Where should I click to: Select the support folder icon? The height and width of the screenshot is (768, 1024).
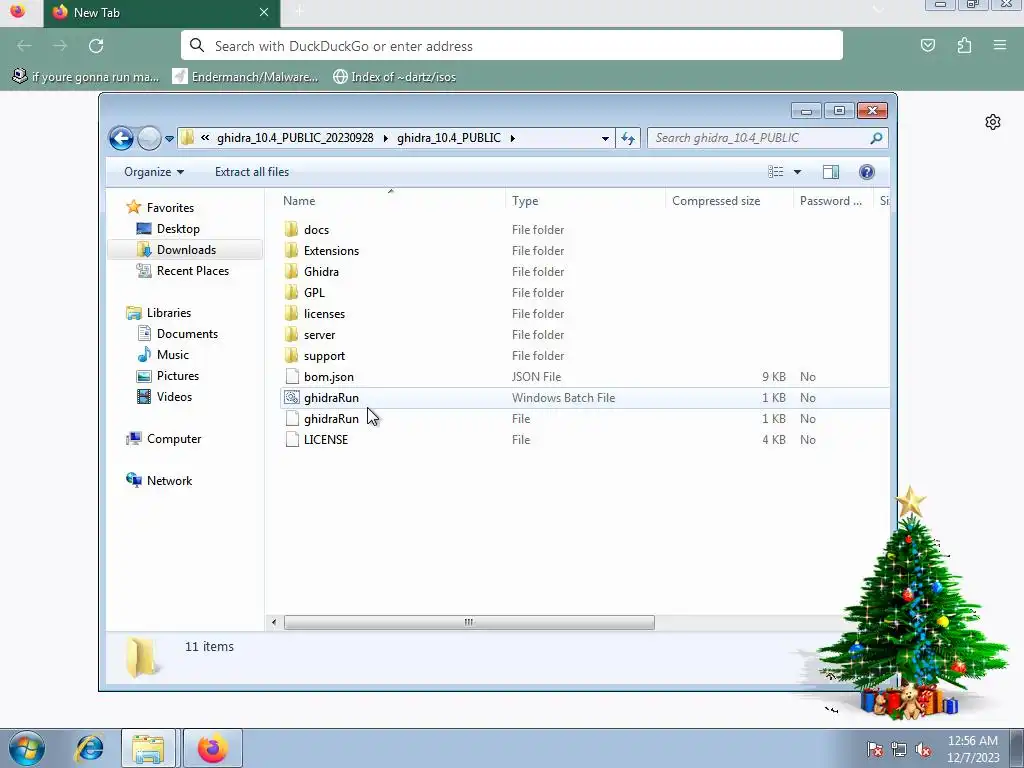[292, 356]
